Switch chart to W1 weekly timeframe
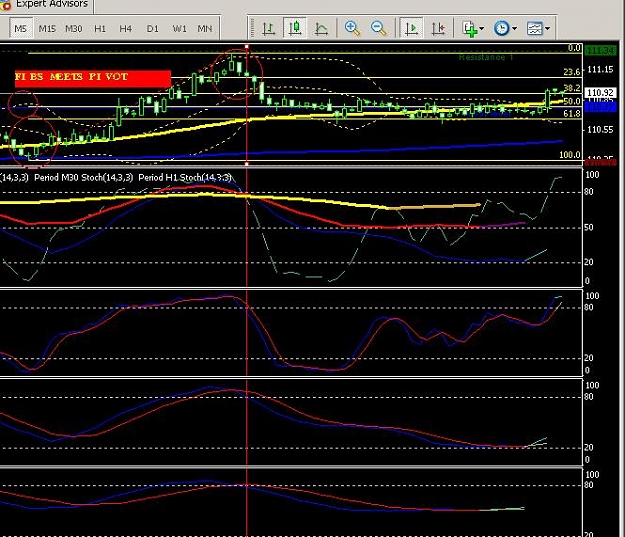 coord(179,29)
